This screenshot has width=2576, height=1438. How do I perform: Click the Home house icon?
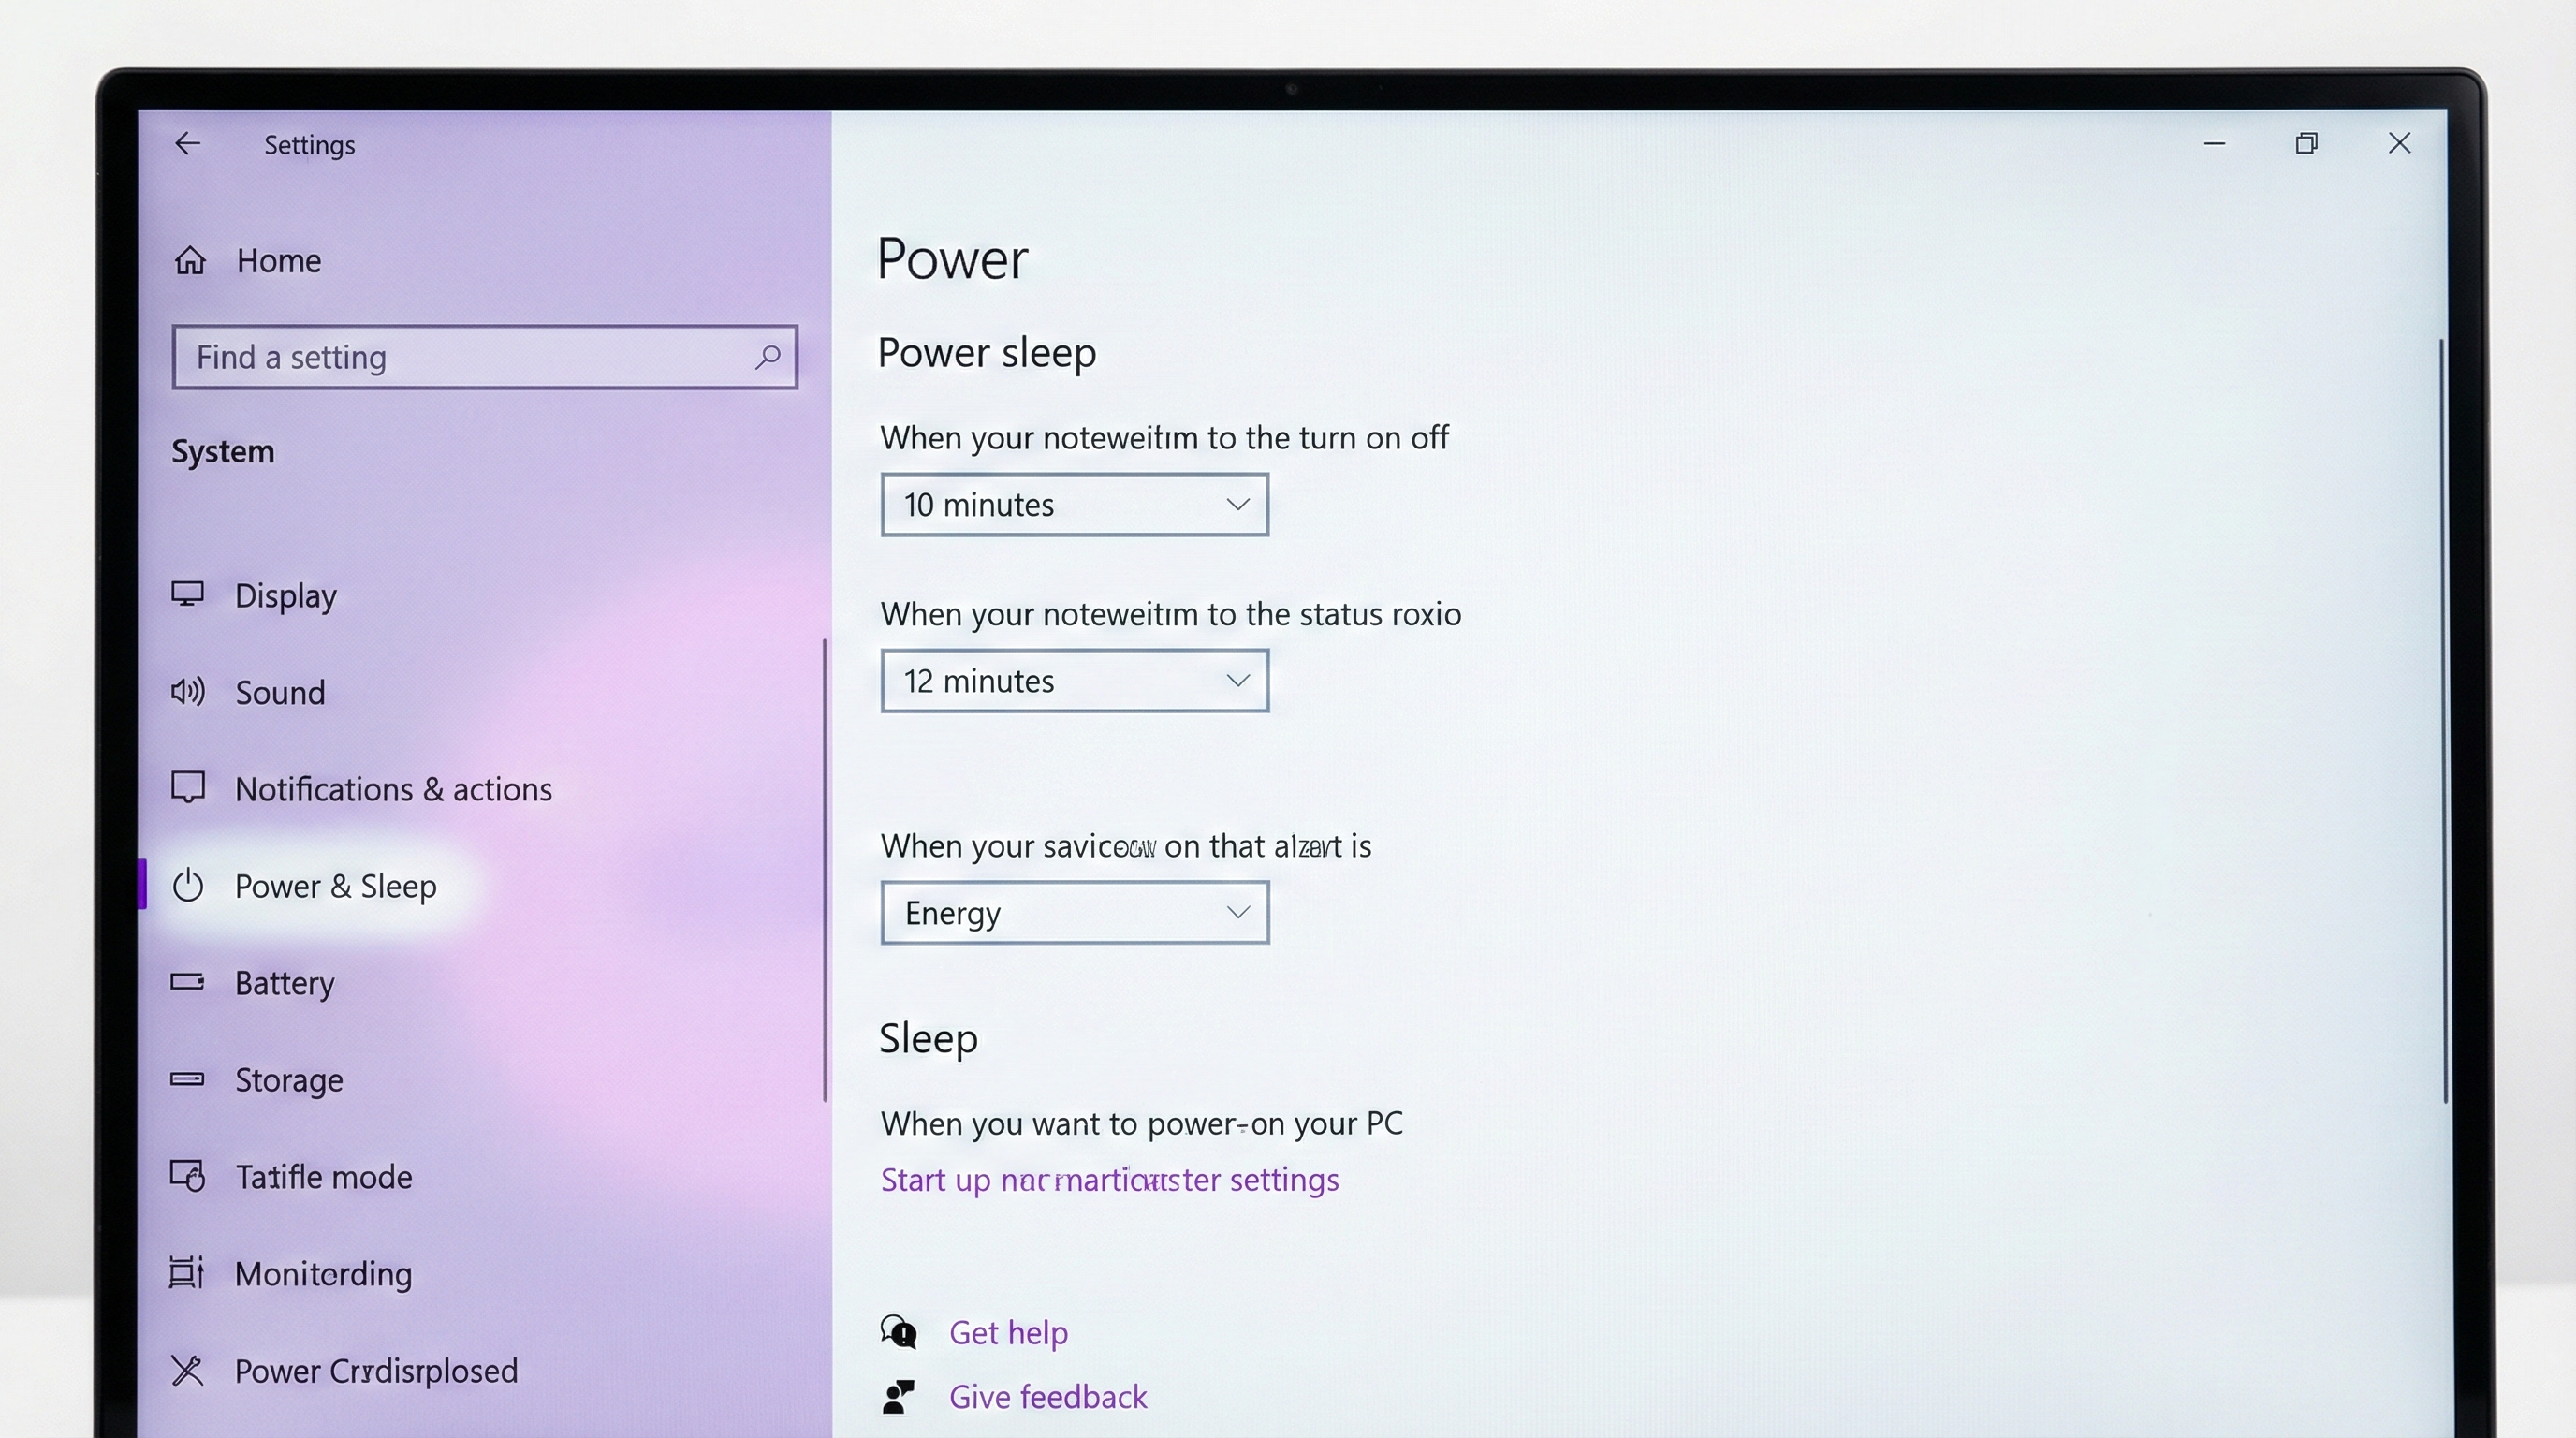[190, 261]
